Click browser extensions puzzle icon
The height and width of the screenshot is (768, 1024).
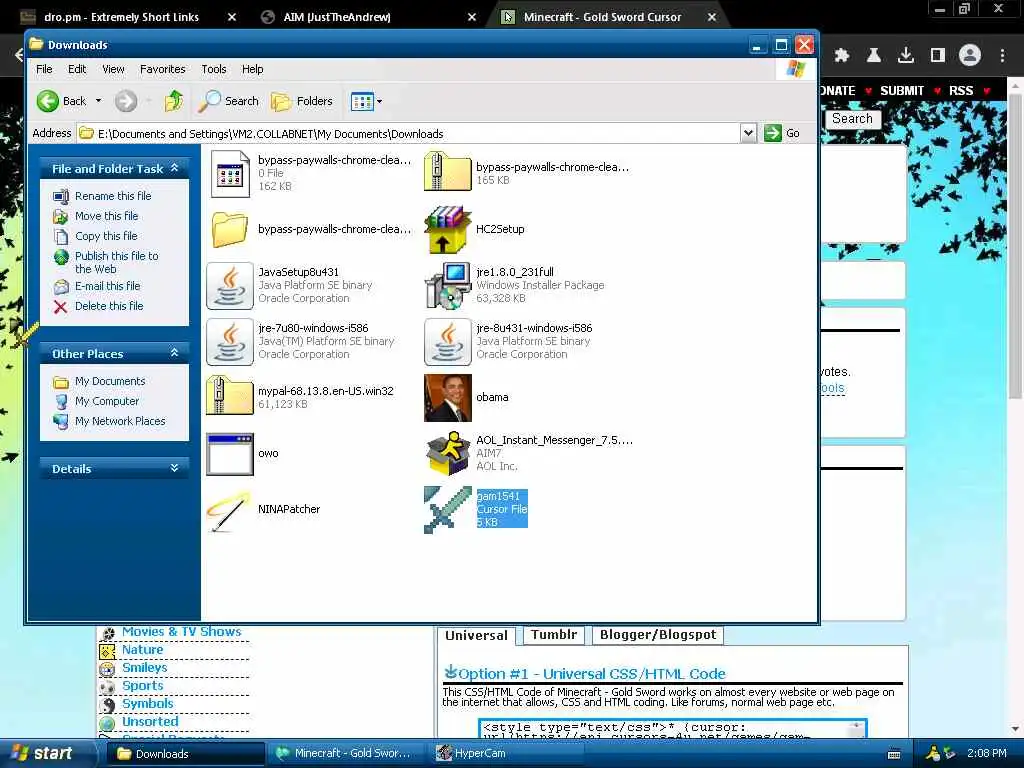click(842, 56)
